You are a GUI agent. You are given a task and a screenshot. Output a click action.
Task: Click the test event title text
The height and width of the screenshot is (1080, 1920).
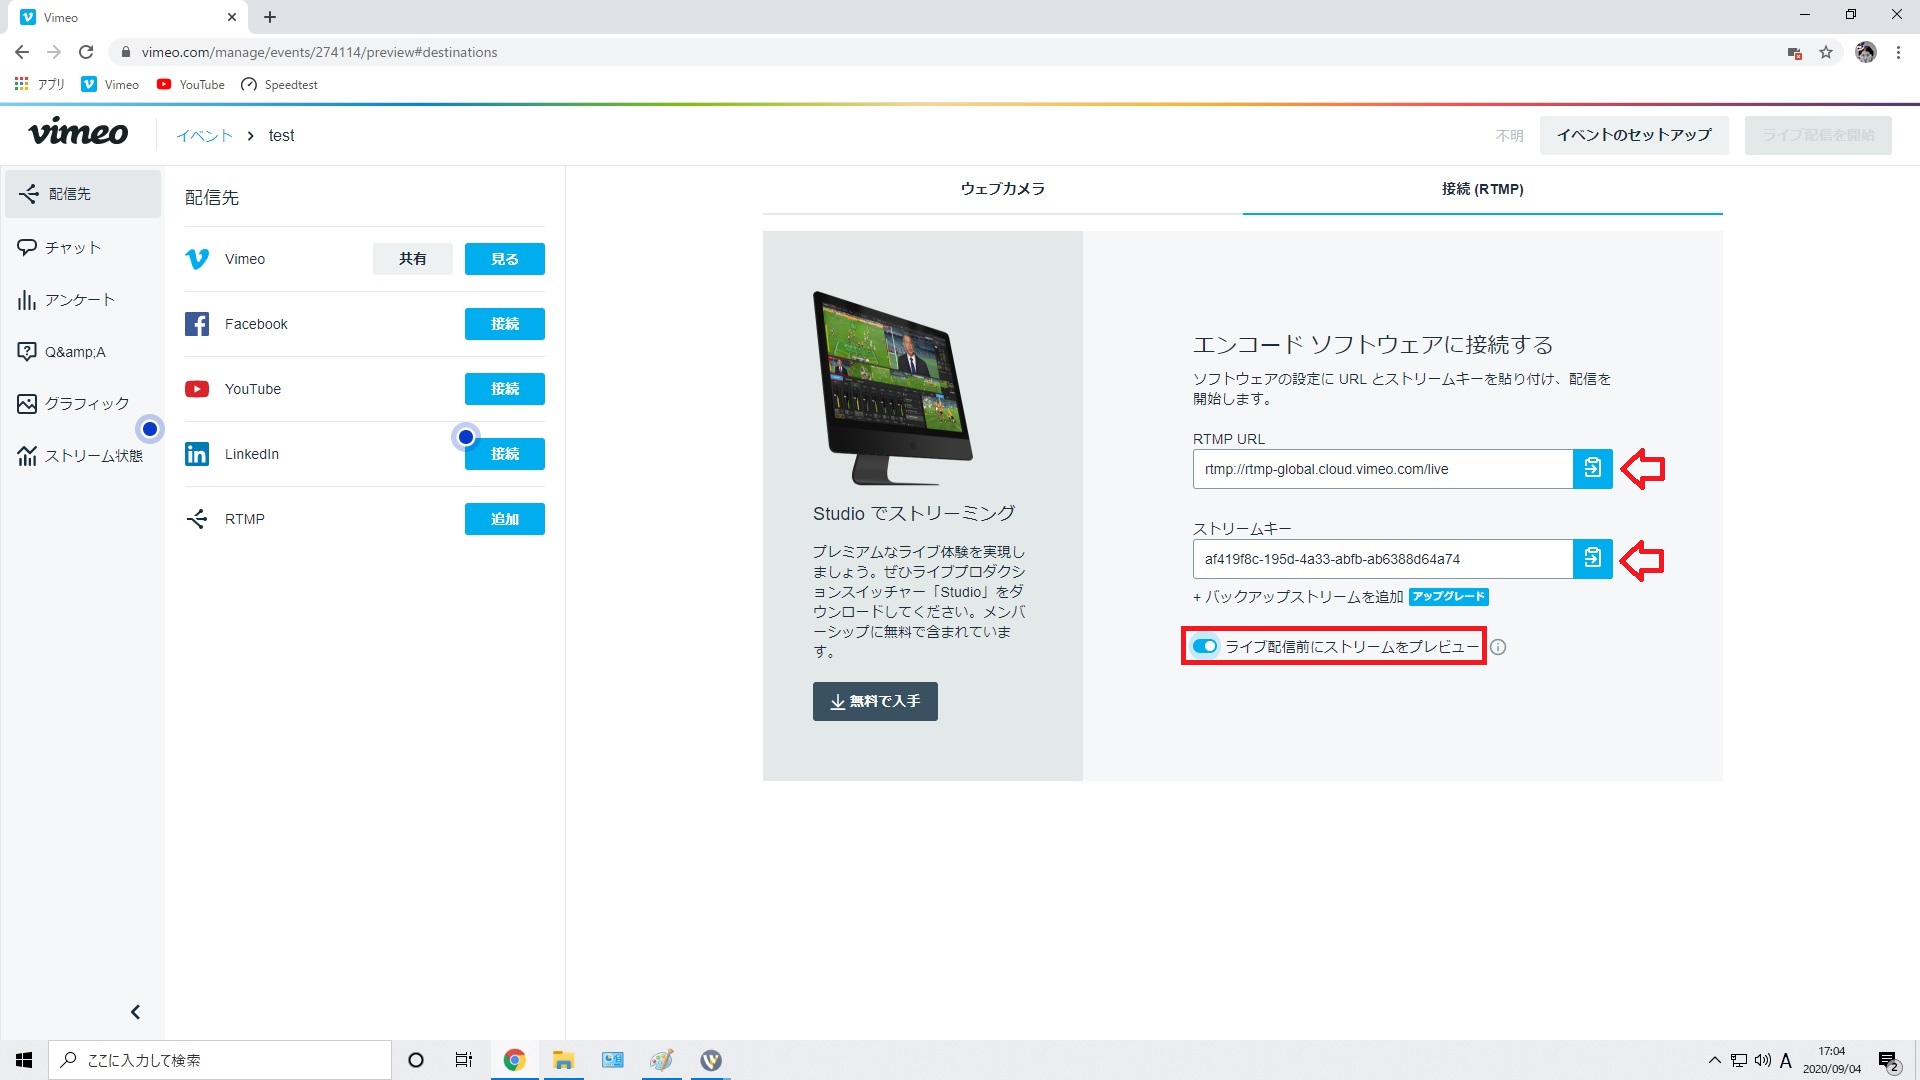coord(281,135)
